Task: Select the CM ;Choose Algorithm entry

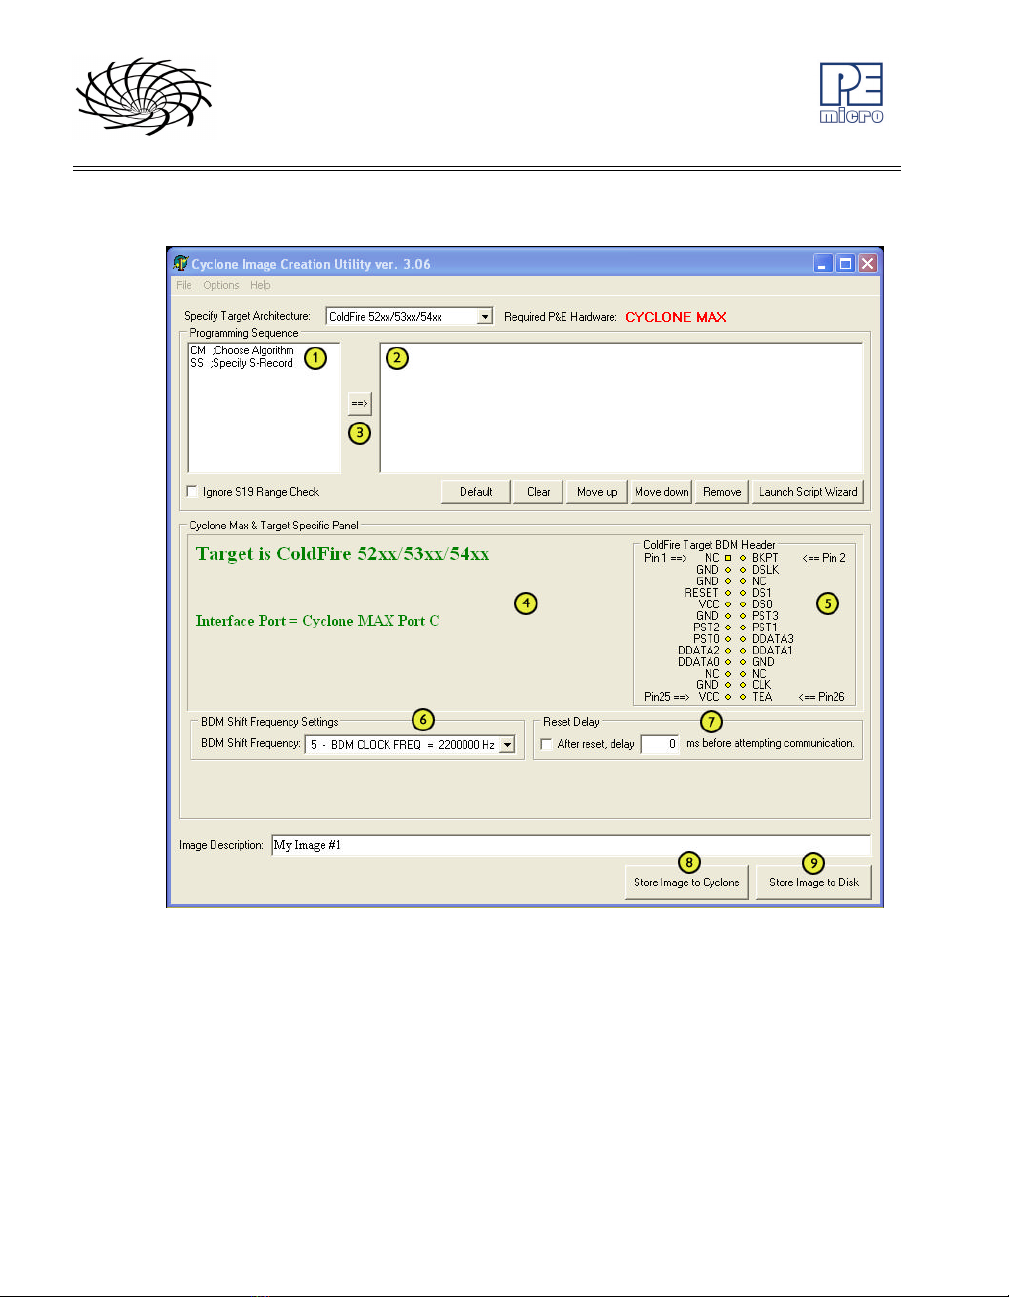Action: (242, 351)
